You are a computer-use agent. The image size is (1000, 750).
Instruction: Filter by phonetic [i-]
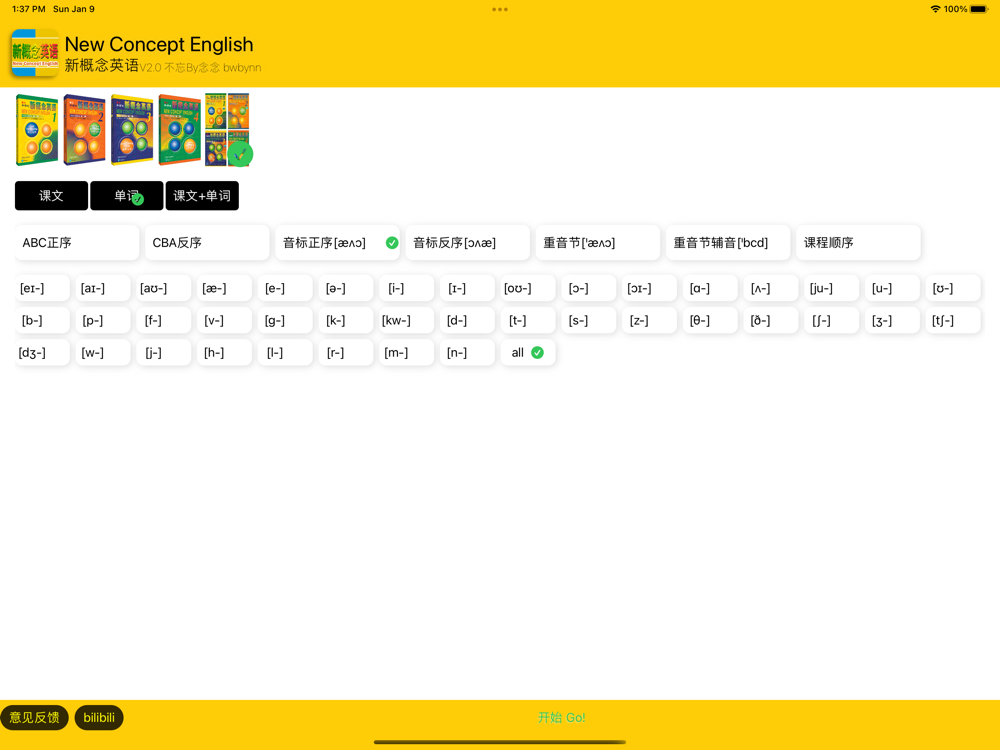pyautogui.click(x=406, y=288)
